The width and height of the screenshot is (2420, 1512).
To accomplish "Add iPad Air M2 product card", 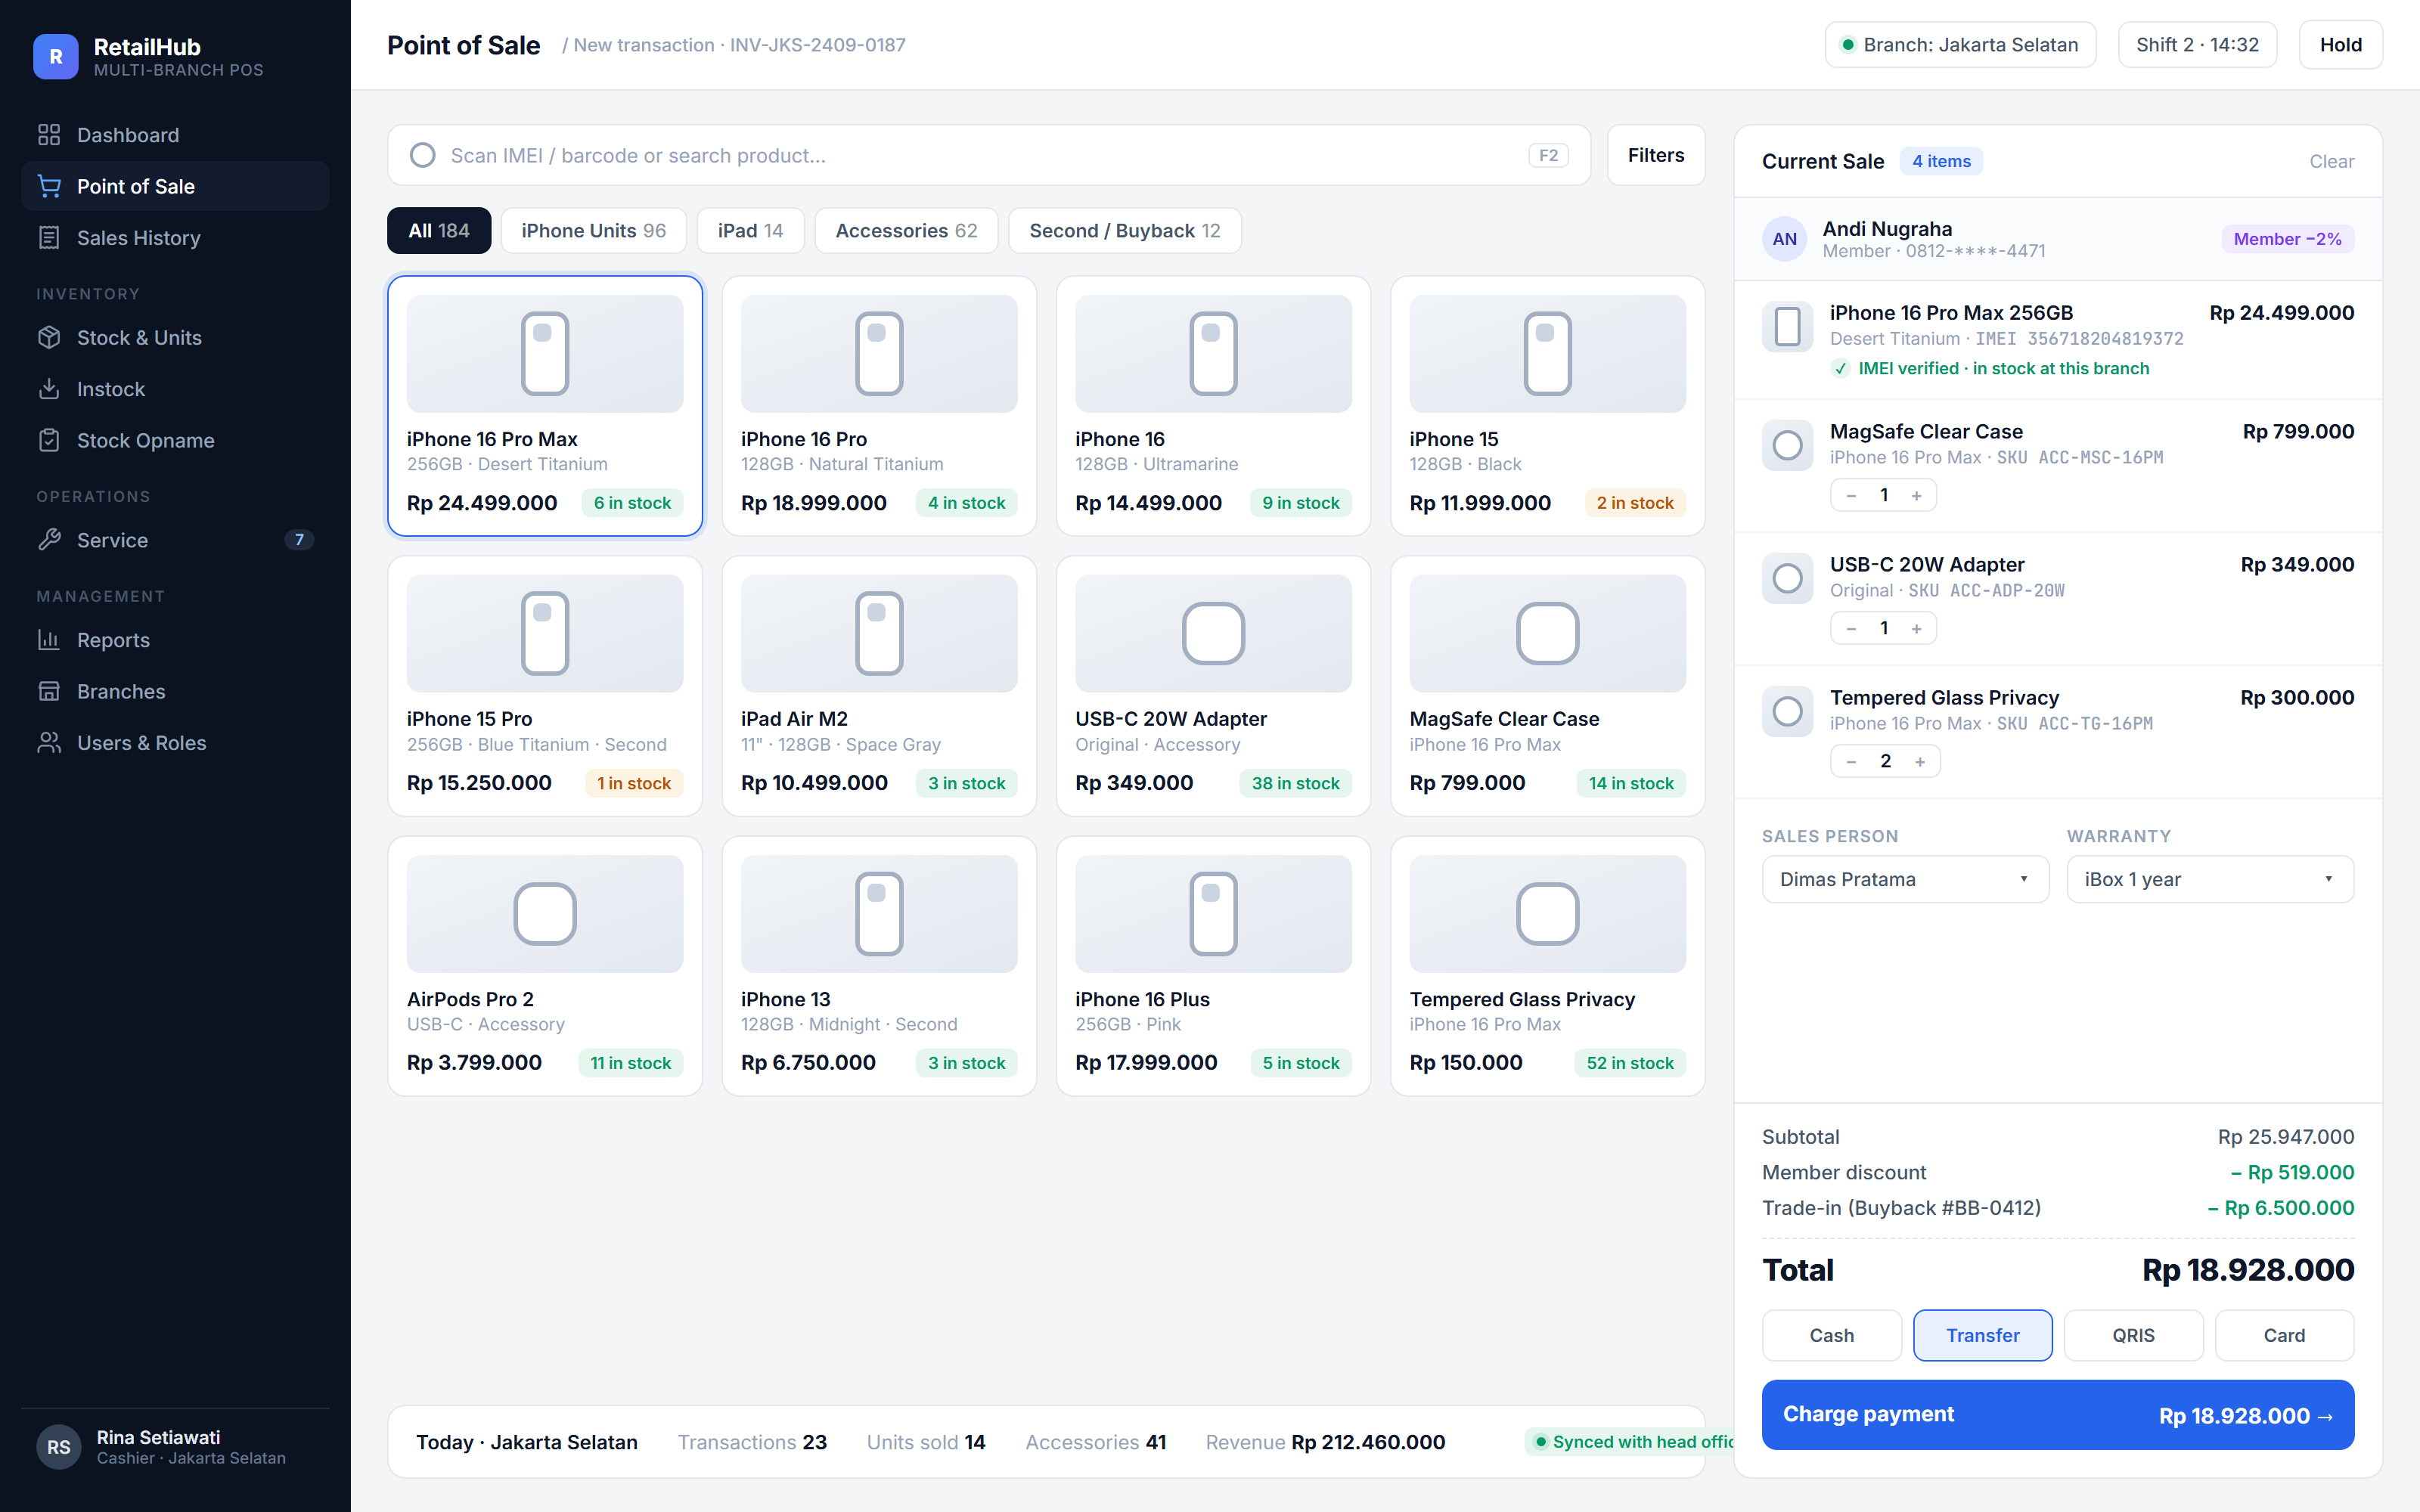I will (879, 686).
